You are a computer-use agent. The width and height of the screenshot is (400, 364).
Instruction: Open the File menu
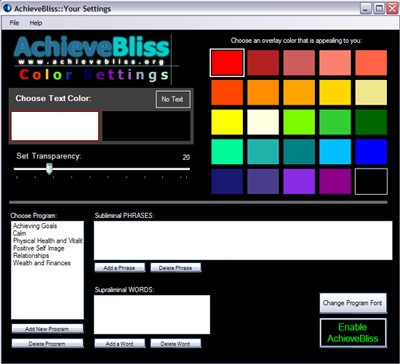(x=14, y=23)
